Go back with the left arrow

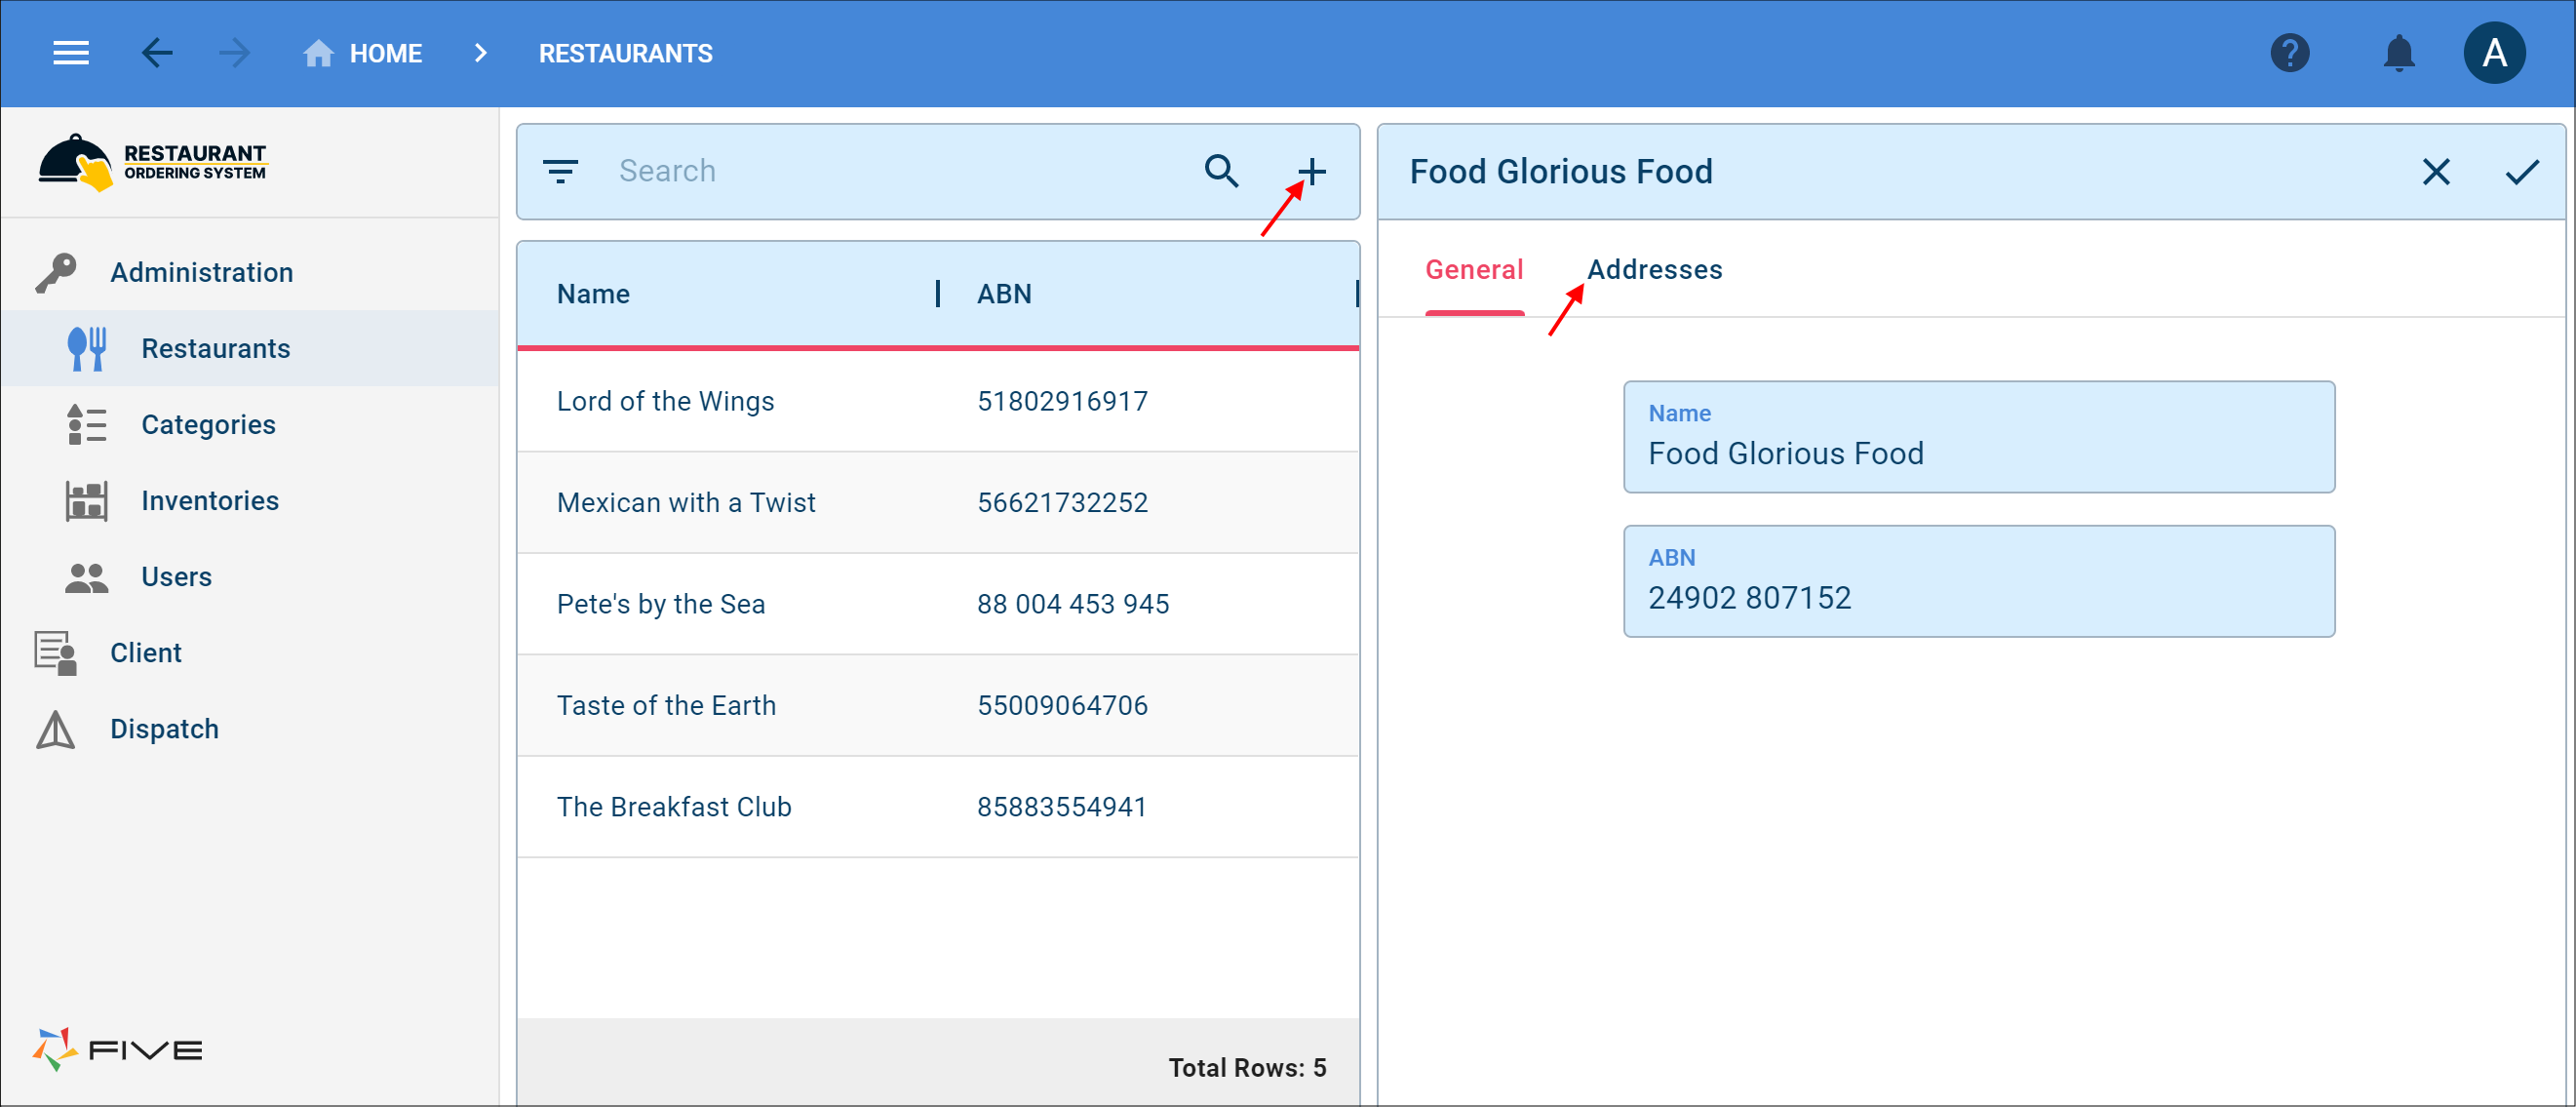[x=157, y=53]
